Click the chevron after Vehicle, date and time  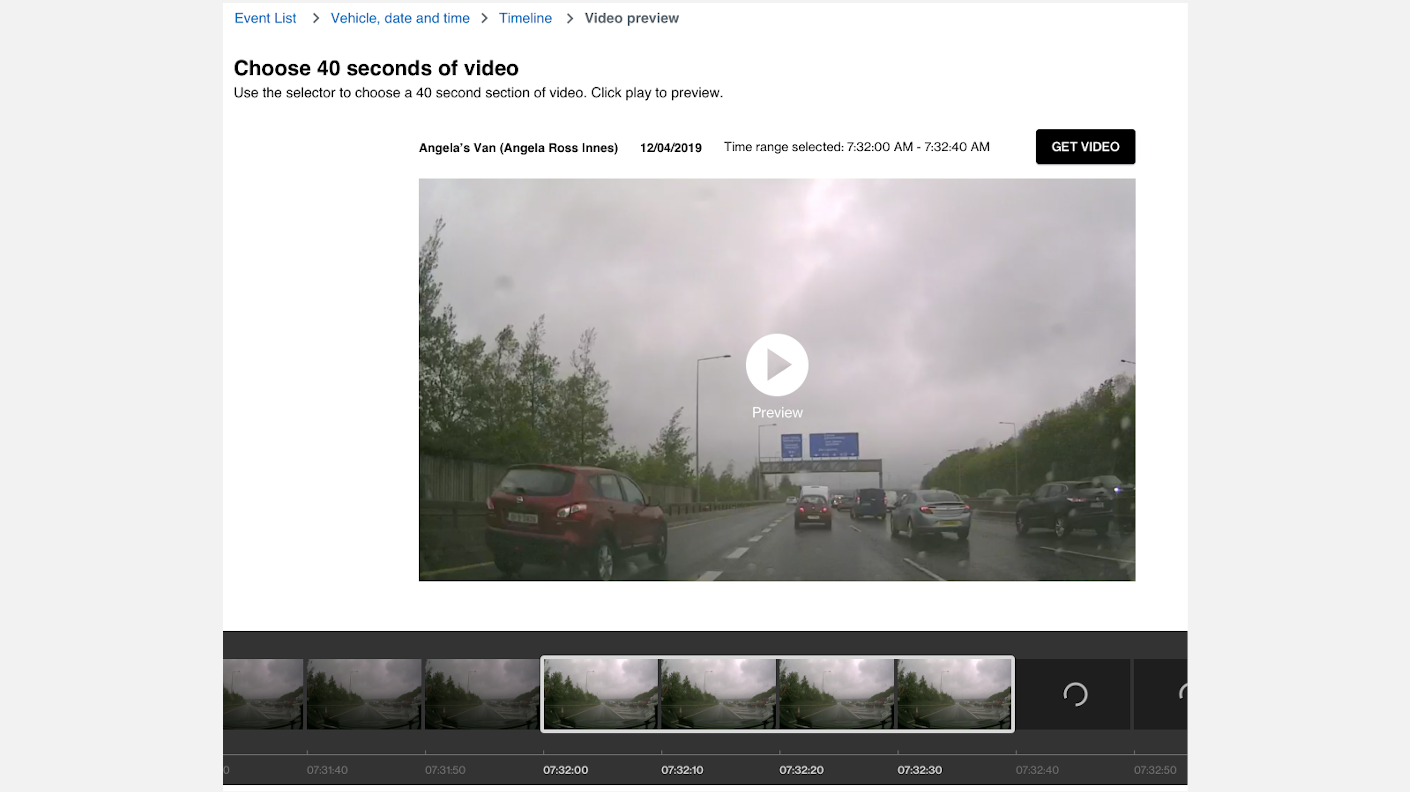483,18
